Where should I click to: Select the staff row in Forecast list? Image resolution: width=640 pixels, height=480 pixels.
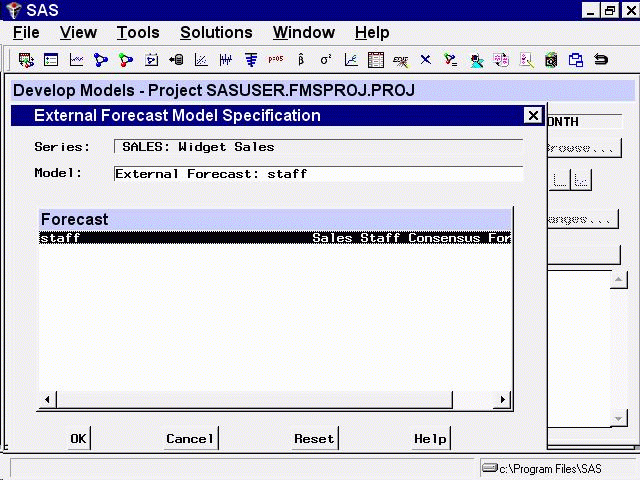[x=275, y=238]
